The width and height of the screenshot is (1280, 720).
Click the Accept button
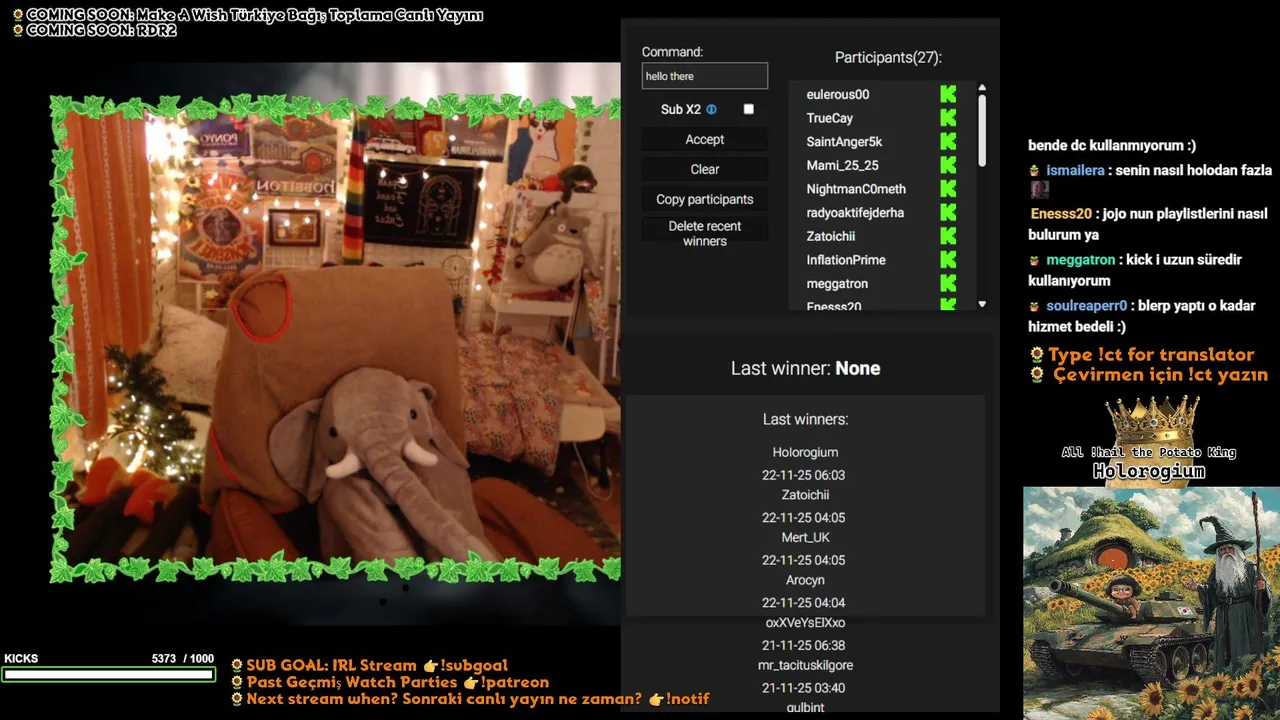coord(705,140)
